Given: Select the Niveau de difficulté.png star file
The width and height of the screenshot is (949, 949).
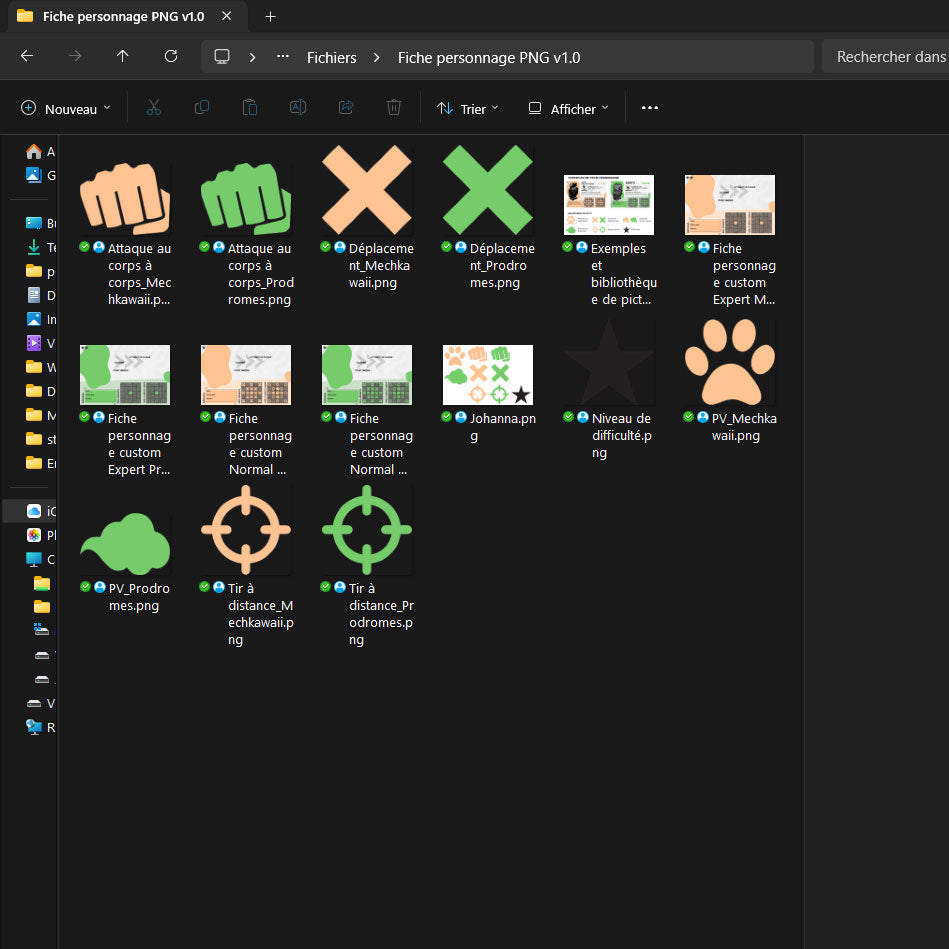Looking at the screenshot, I should [x=609, y=362].
